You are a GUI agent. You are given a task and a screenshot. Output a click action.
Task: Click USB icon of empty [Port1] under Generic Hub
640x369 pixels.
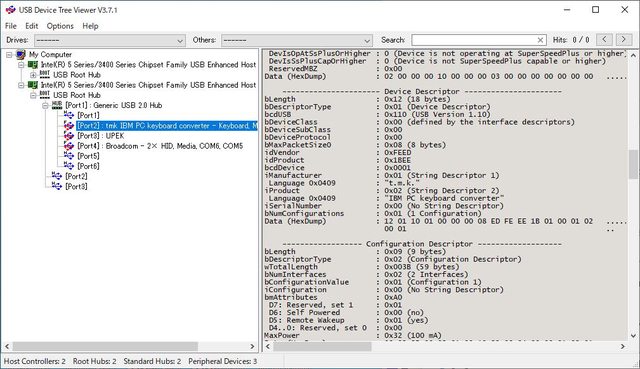69,115
